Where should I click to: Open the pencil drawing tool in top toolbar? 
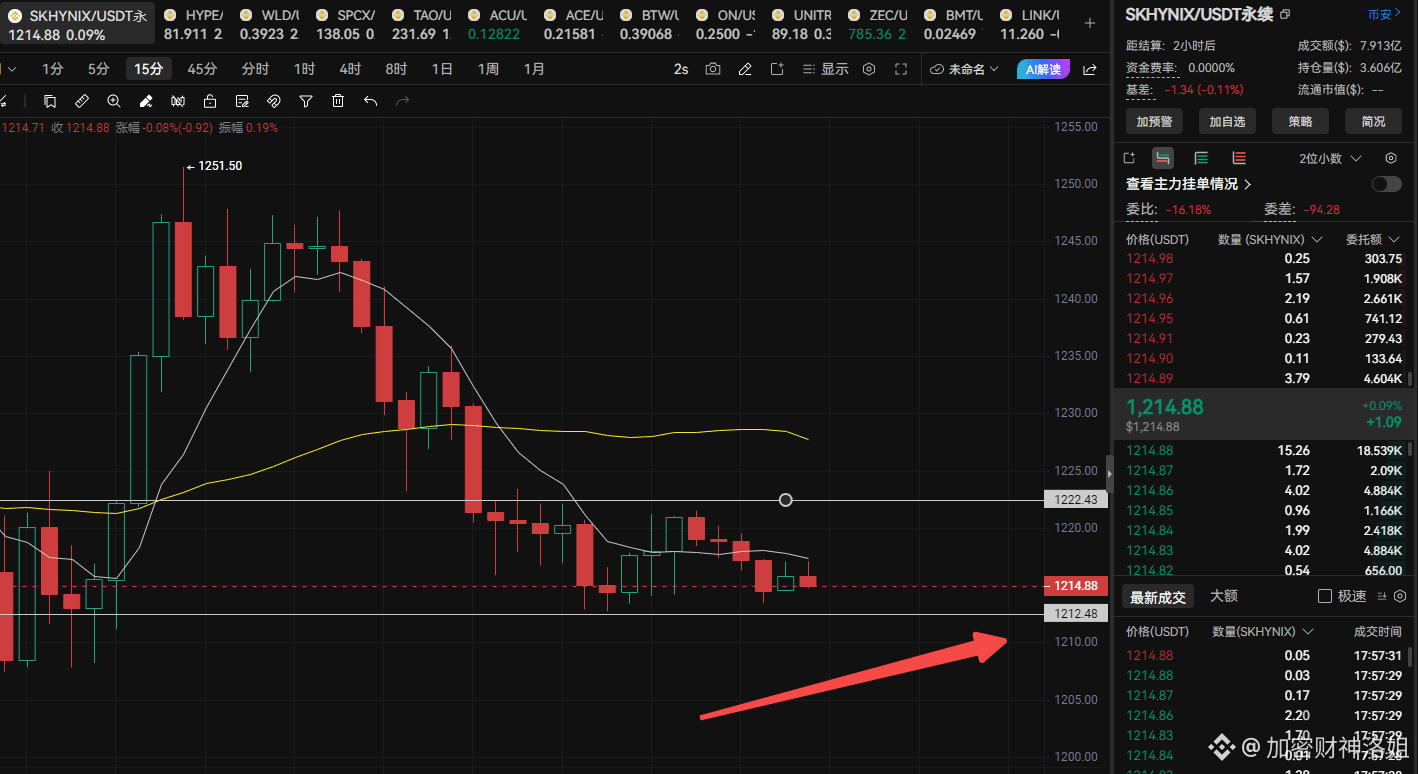[745, 69]
